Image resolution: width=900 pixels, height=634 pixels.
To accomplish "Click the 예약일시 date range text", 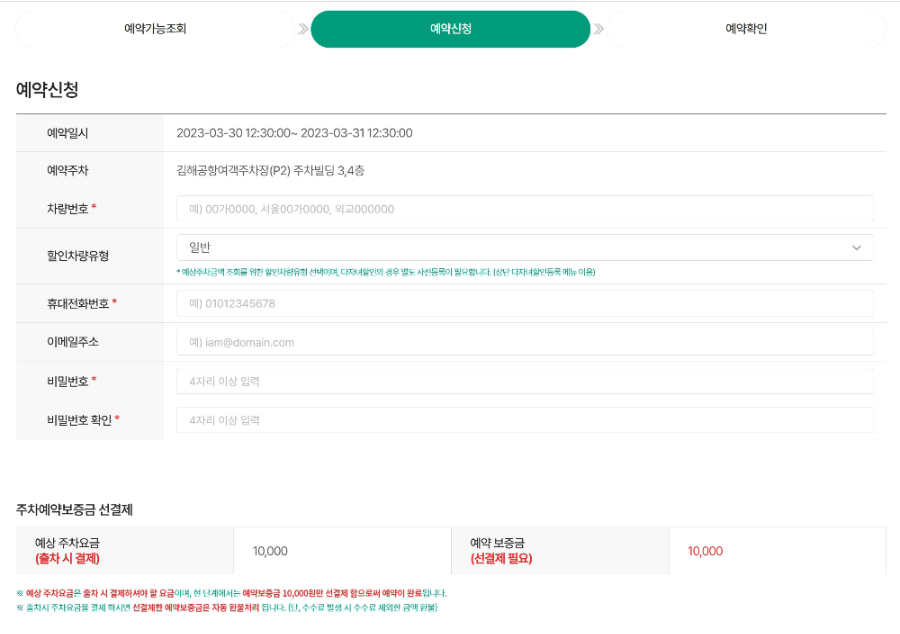I will coord(294,133).
